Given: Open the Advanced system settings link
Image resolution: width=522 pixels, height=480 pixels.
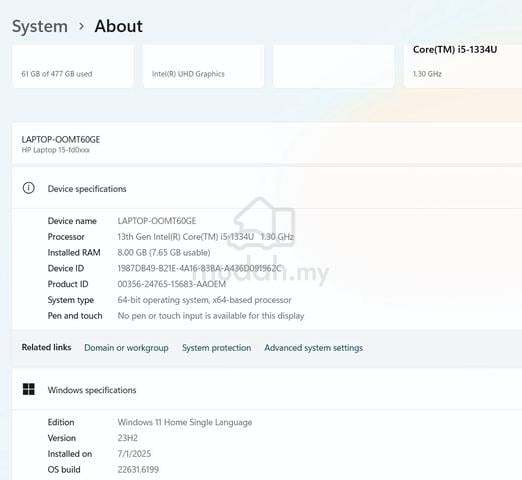Looking at the screenshot, I should pyautogui.click(x=314, y=348).
